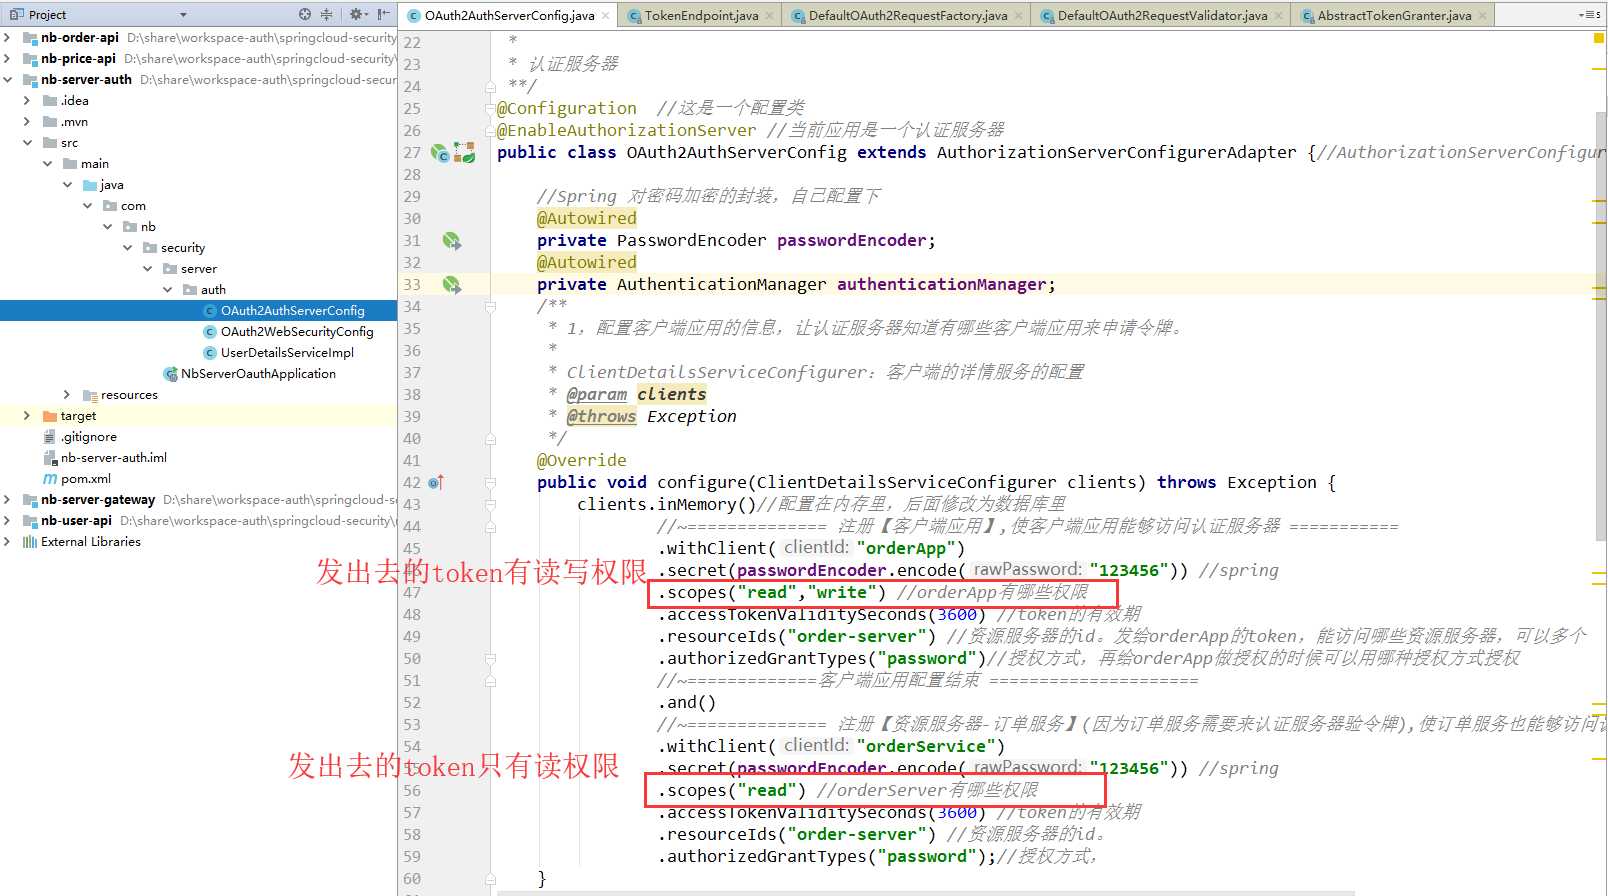
Task: Switch to the DefaultOAuth2RequestValidator.java tab
Action: (x=1162, y=15)
